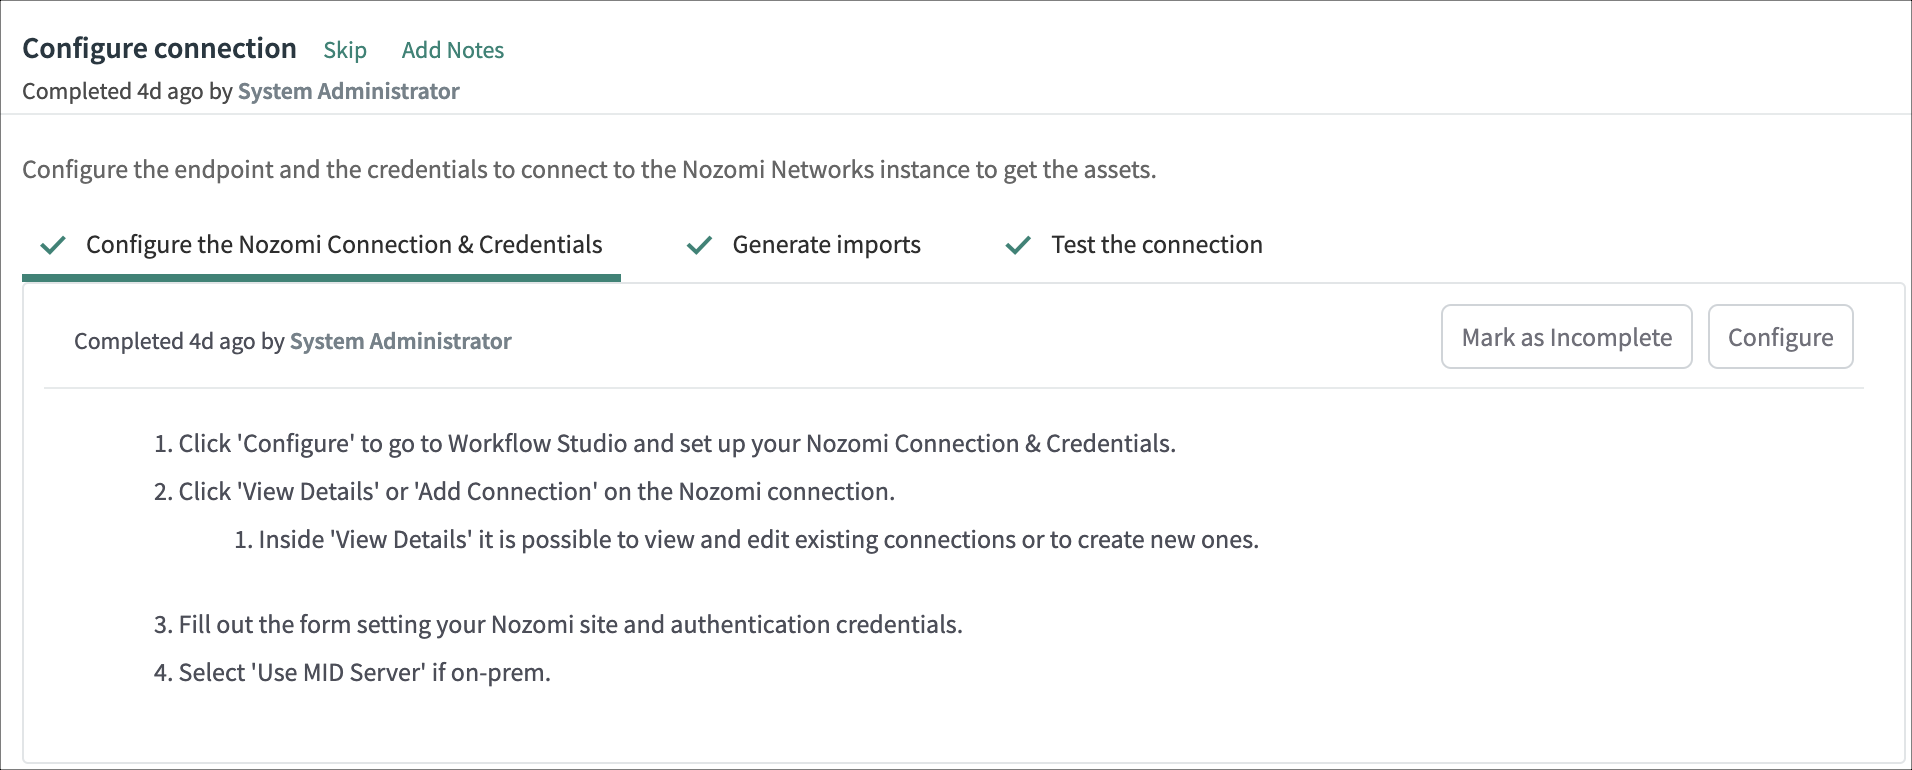The image size is (1912, 770).
Task: Open Test the connection tab
Action: pos(1135,245)
